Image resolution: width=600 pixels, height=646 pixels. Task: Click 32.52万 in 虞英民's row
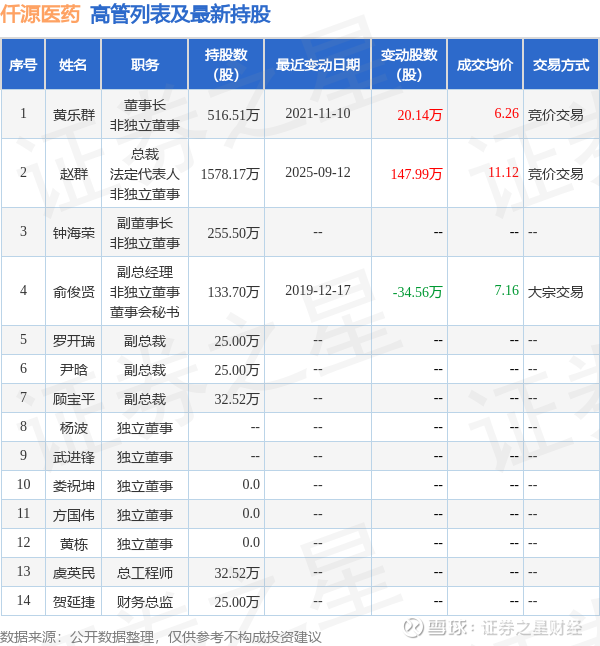237,573
